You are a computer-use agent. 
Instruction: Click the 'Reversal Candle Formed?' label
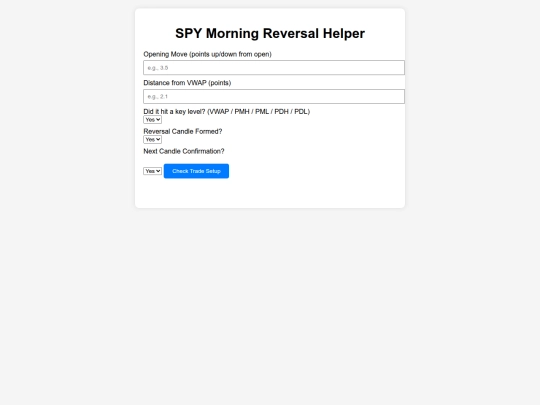tap(183, 131)
